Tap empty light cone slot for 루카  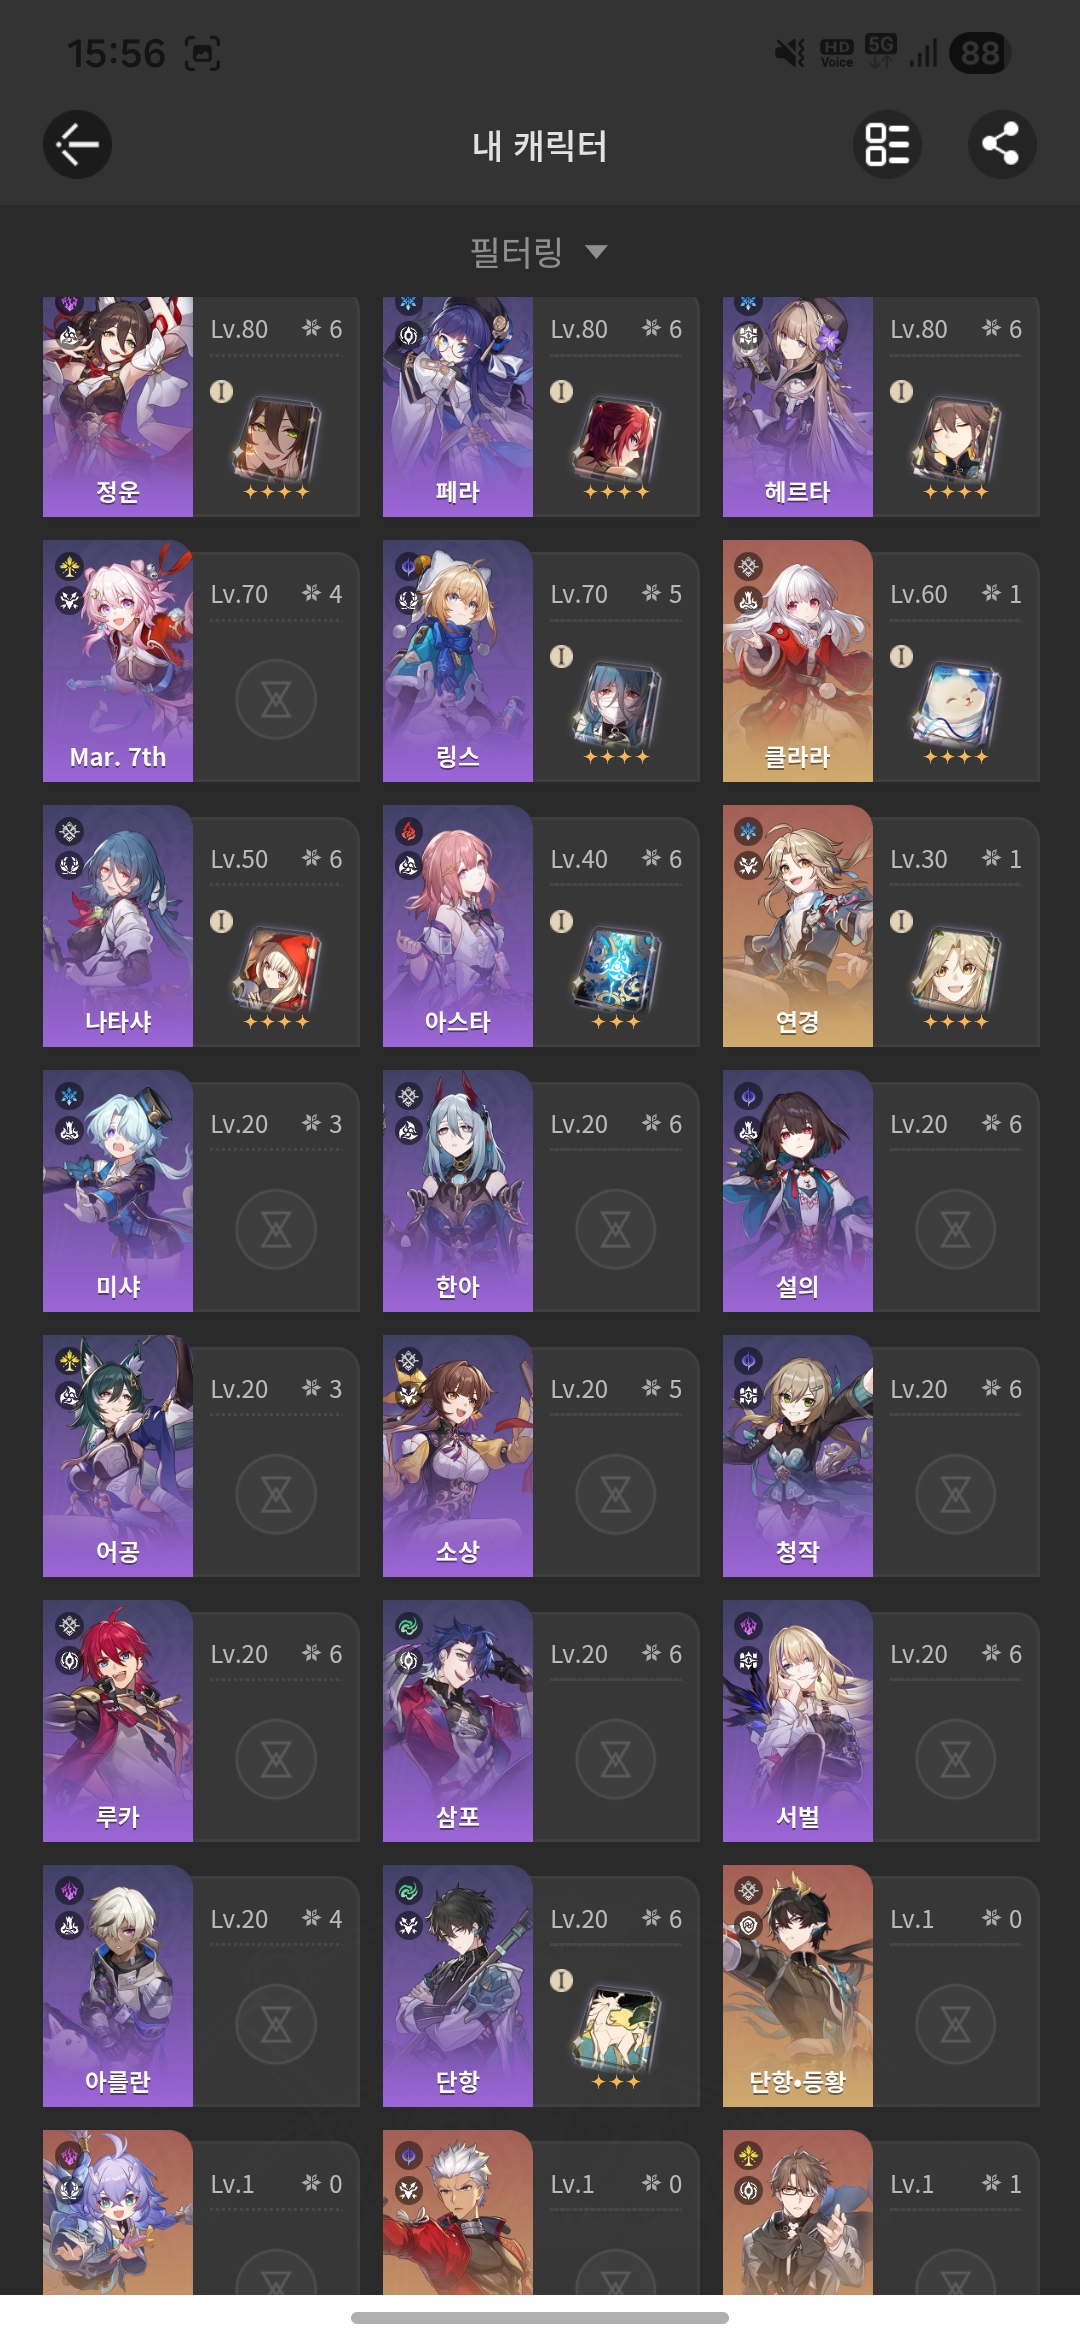click(x=276, y=1759)
